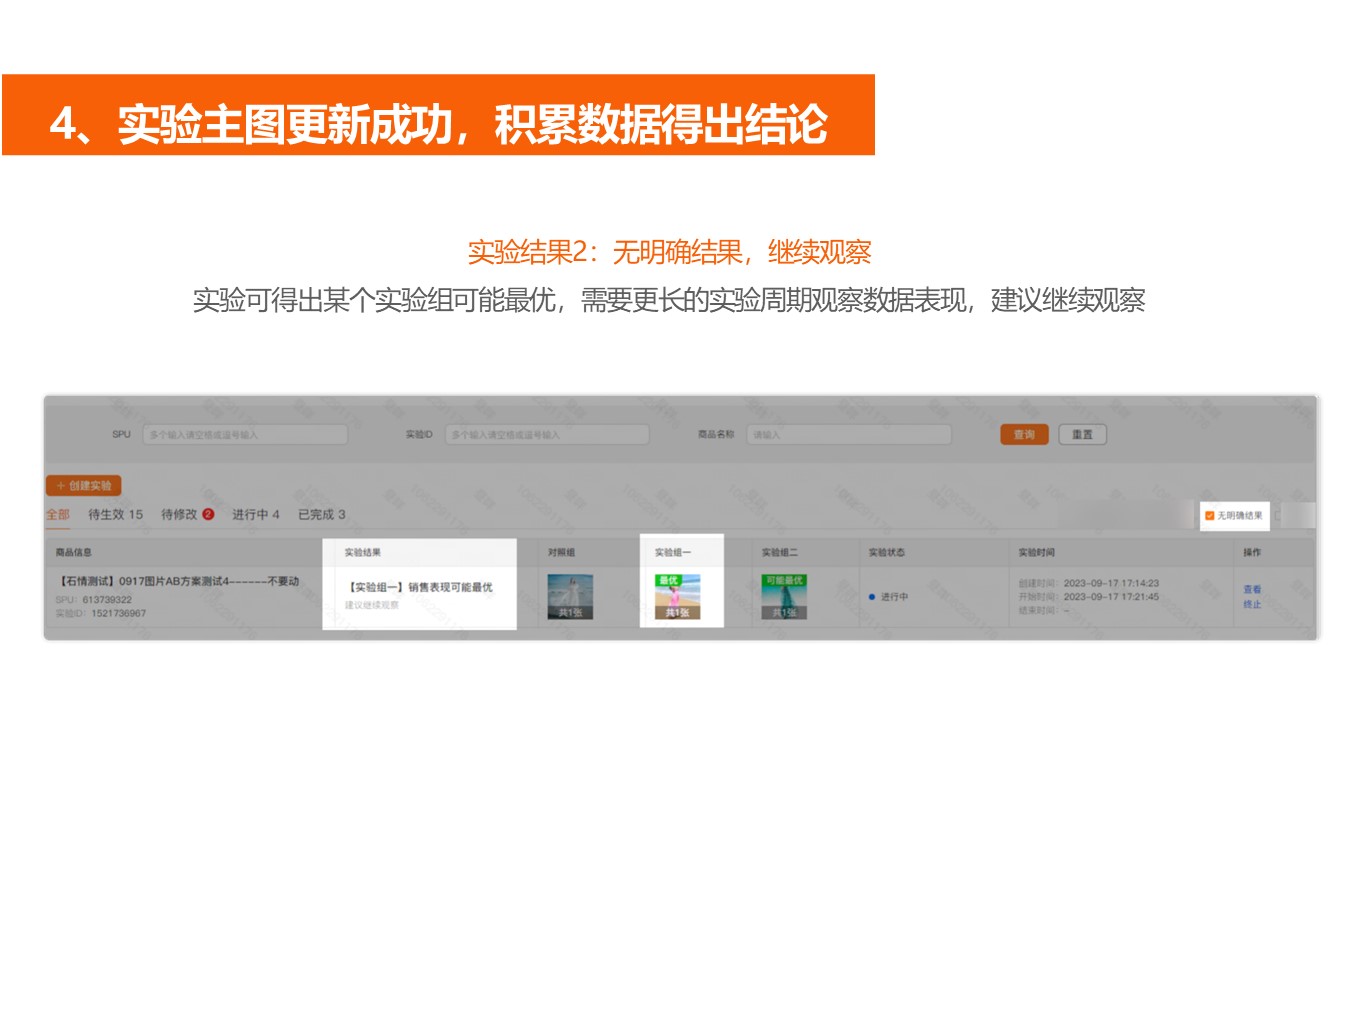Open the 待生效 15 tab

[115, 515]
